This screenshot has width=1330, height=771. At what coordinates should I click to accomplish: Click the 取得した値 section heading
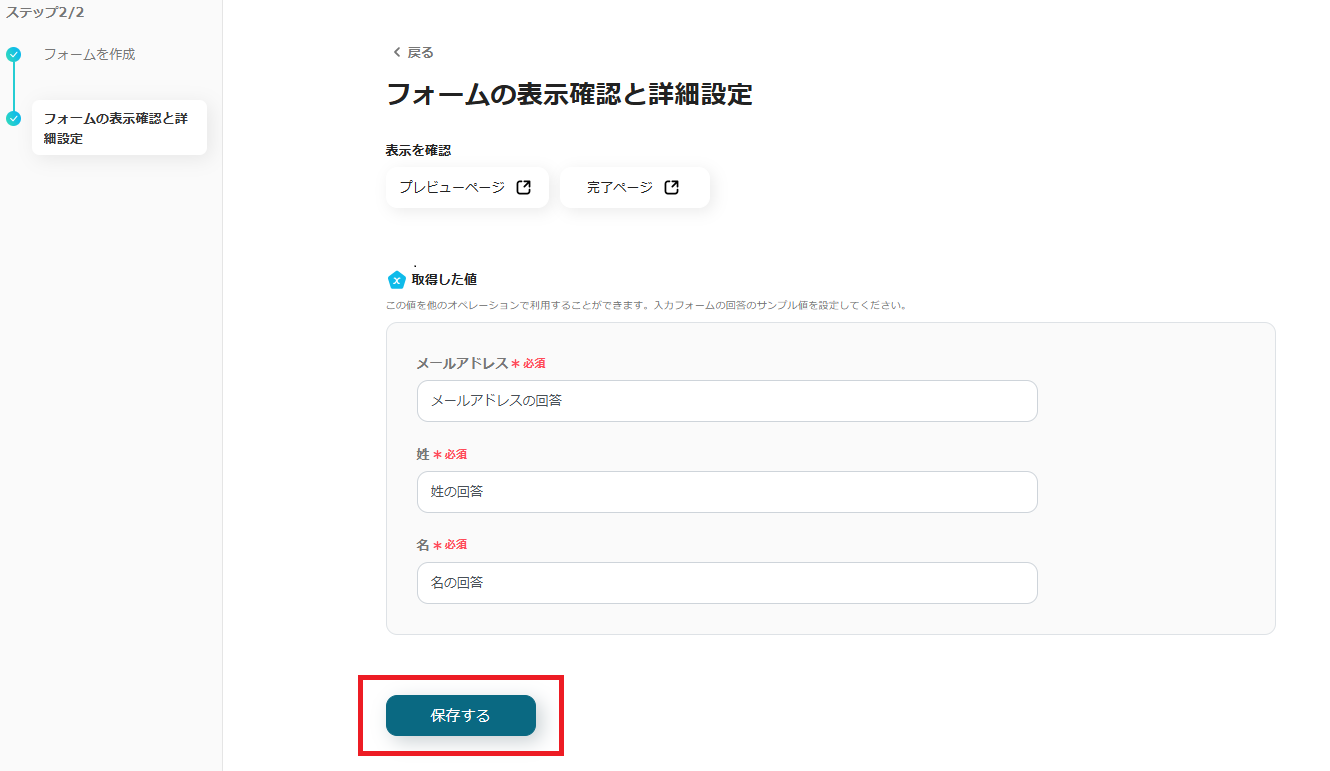pos(444,280)
